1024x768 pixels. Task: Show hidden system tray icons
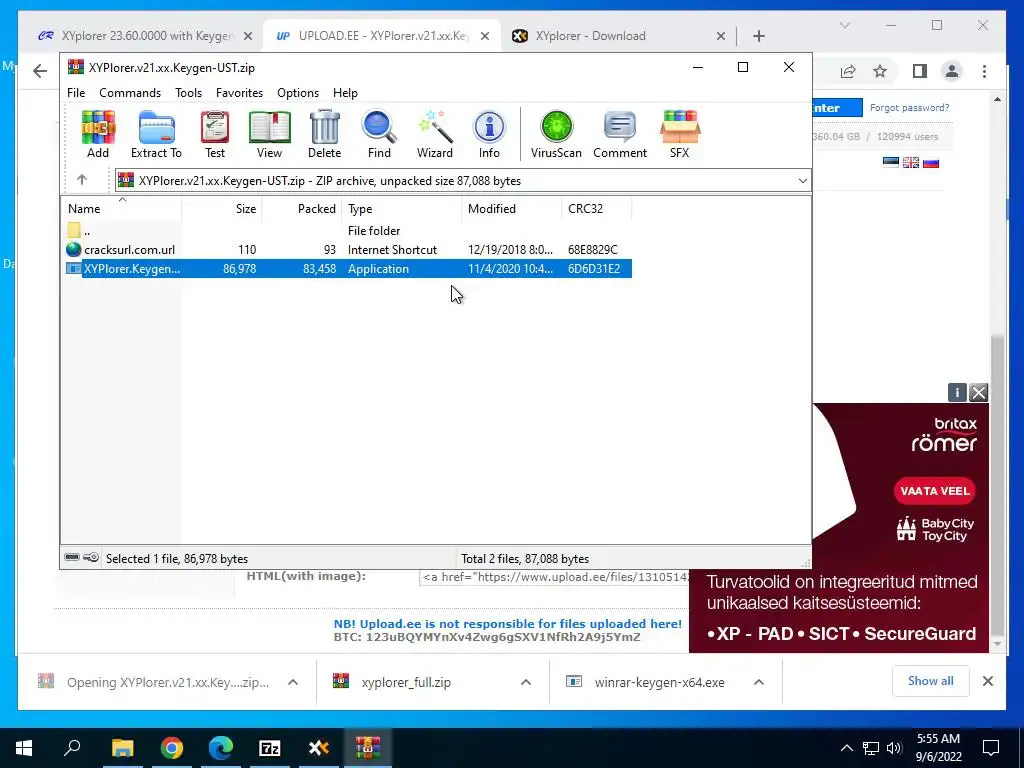846,748
